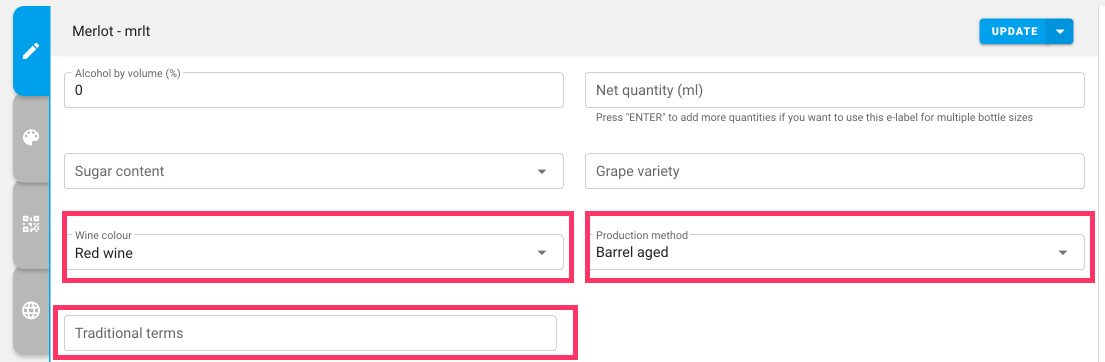
Task: Click the Production method dropdown arrow
Action: point(1063,253)
